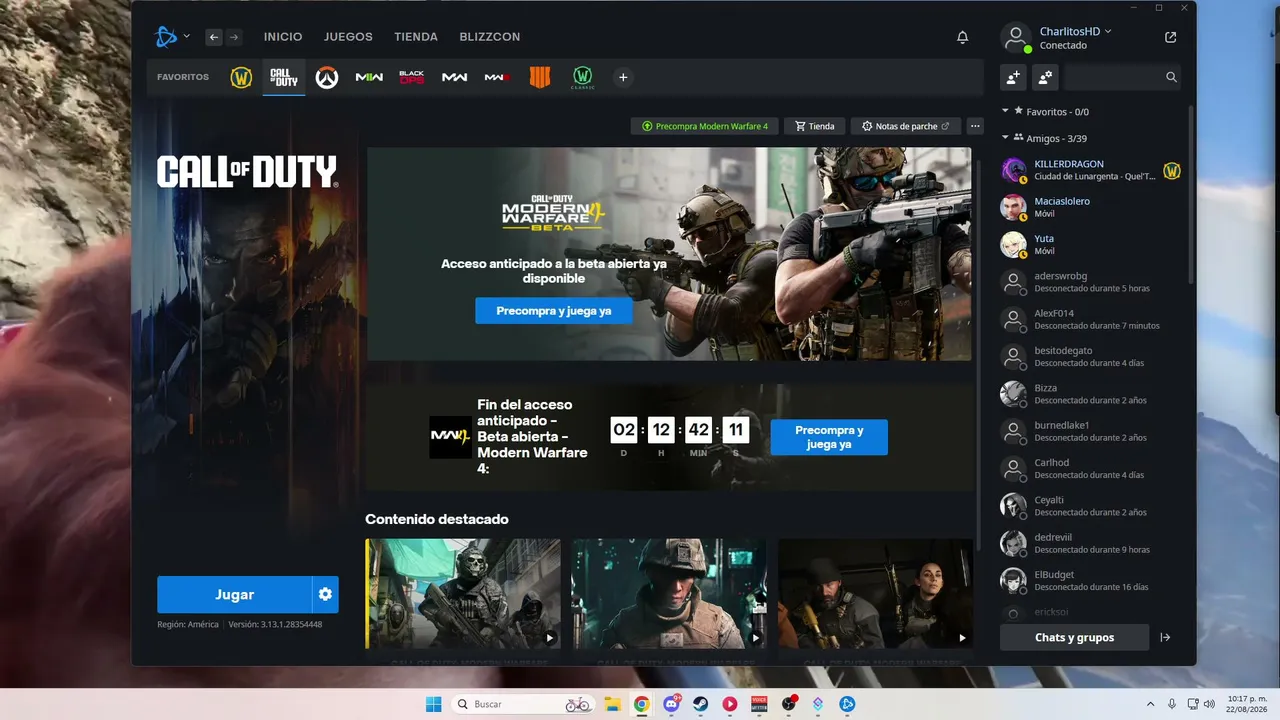Open Notas de parche link
This screenshot has width=1280, height=720.
906,126
